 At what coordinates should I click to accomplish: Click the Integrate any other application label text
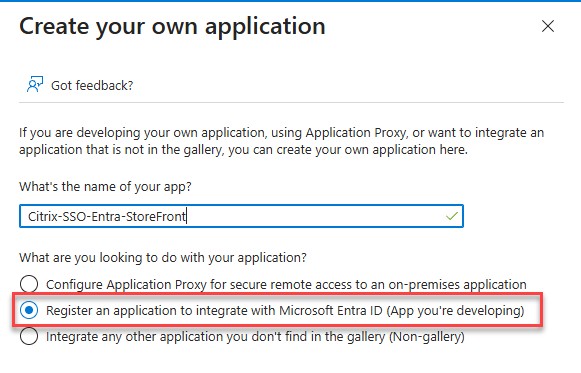click(x=255, y=337)
